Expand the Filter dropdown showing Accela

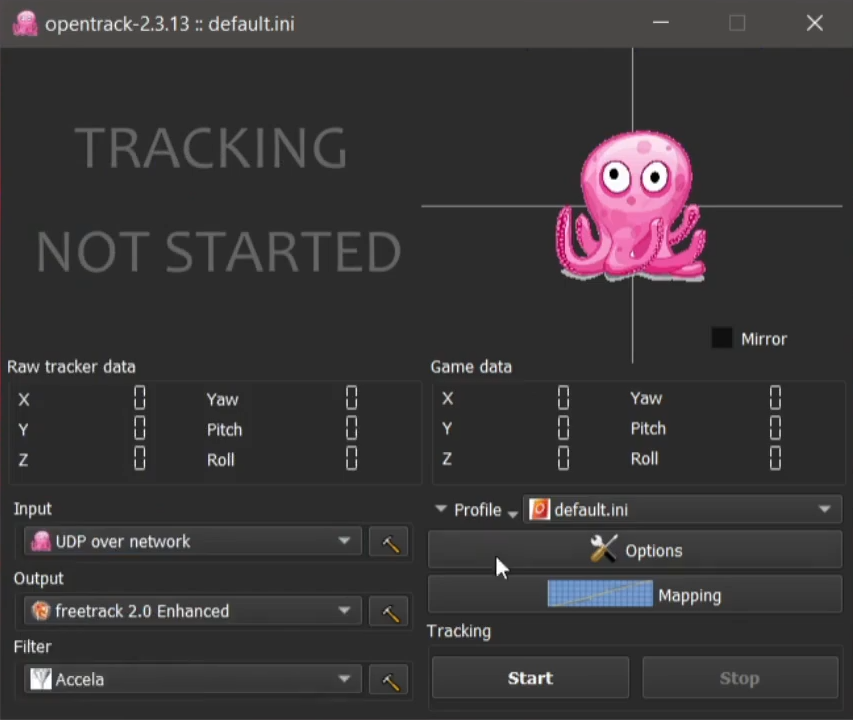193,679
